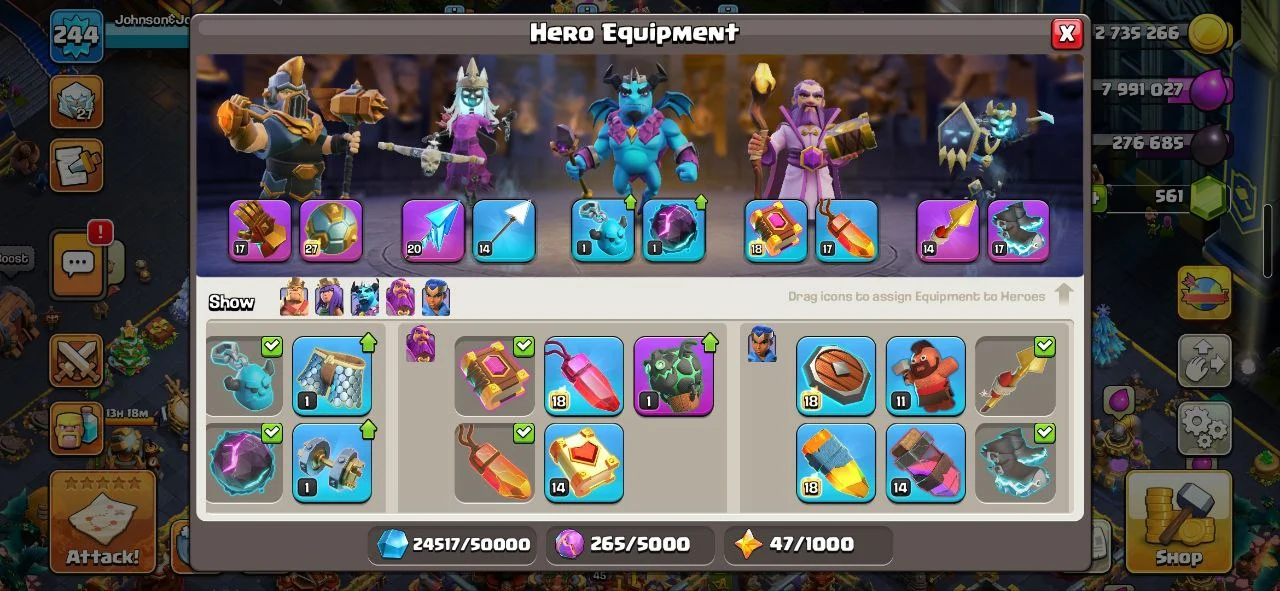Screen dimensions: 1280x591
Task: Pick the Seeking Shield level 18 equipment
Action: [836, 376]
